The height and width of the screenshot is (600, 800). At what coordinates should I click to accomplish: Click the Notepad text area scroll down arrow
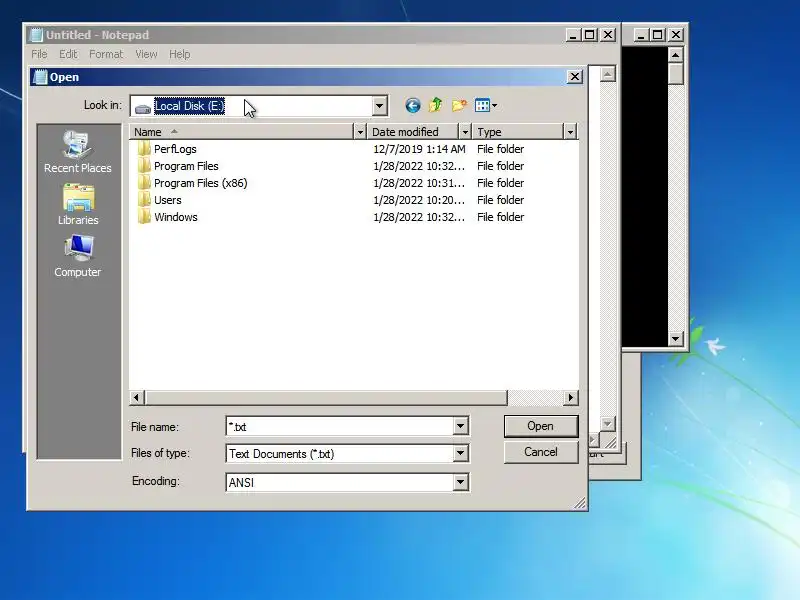607,423
